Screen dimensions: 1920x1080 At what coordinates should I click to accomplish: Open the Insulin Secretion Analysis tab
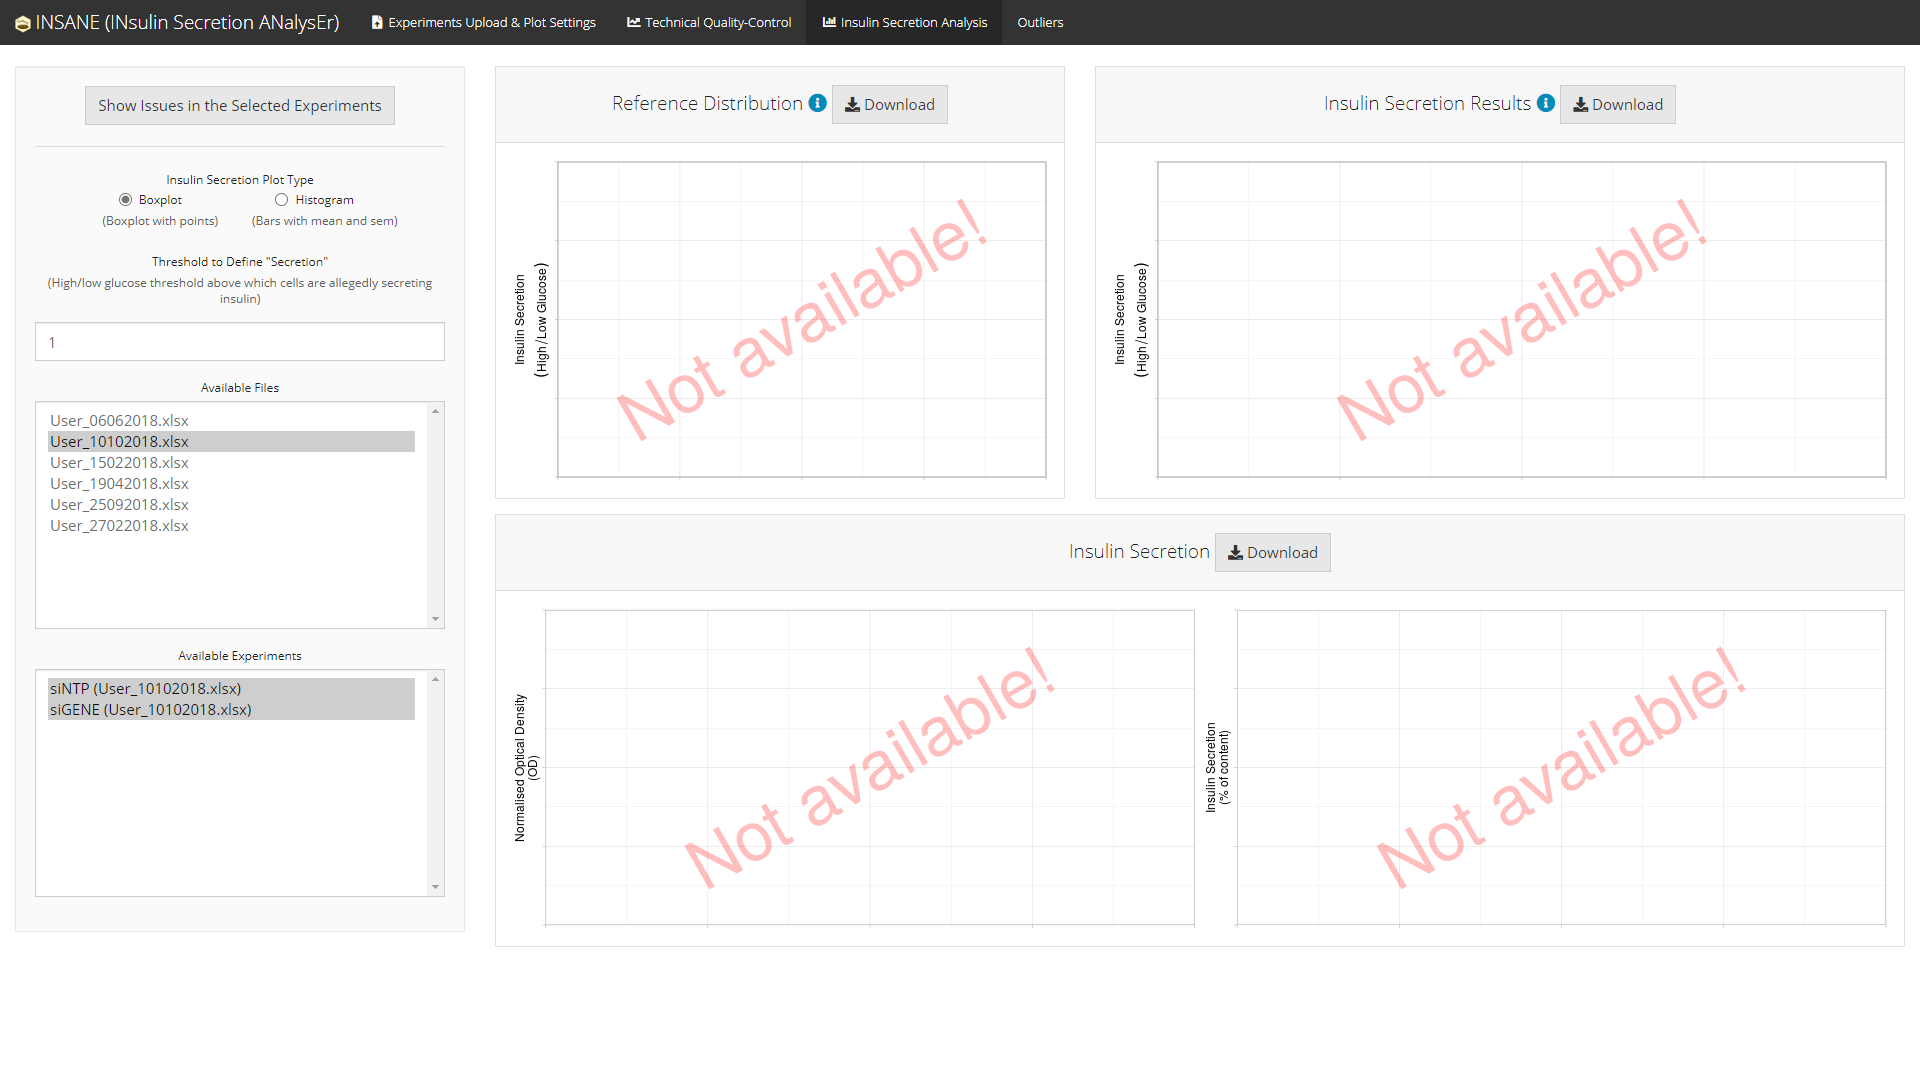click(904, 22)
